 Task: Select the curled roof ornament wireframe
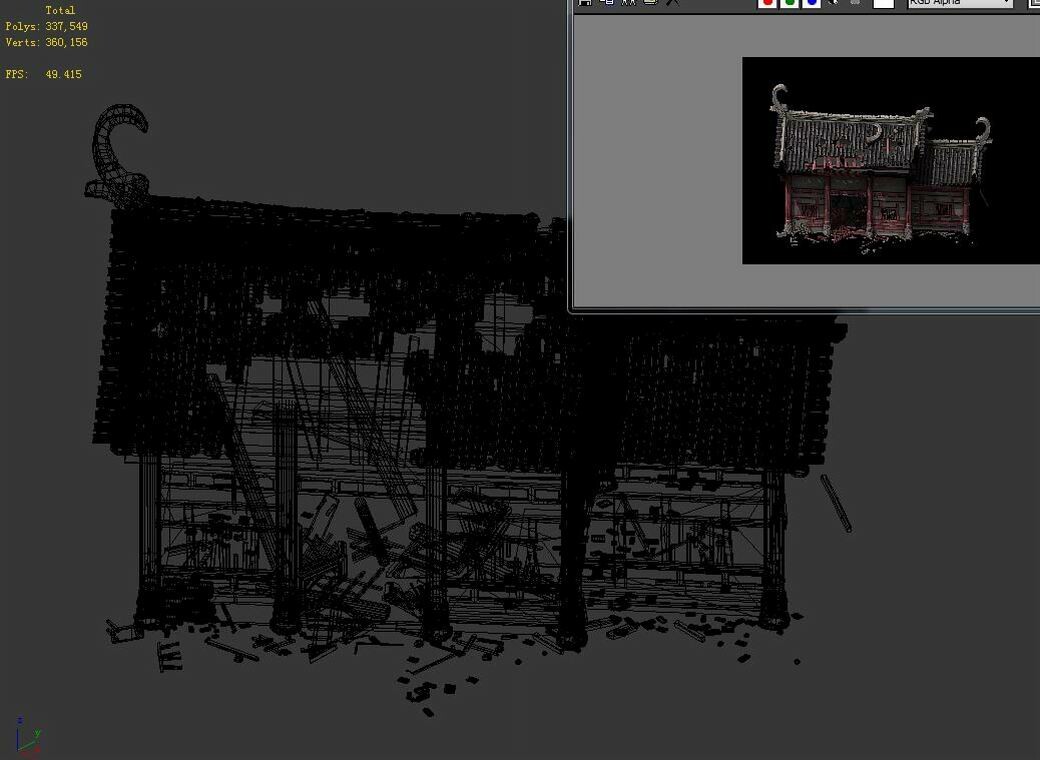click(117, 155)
